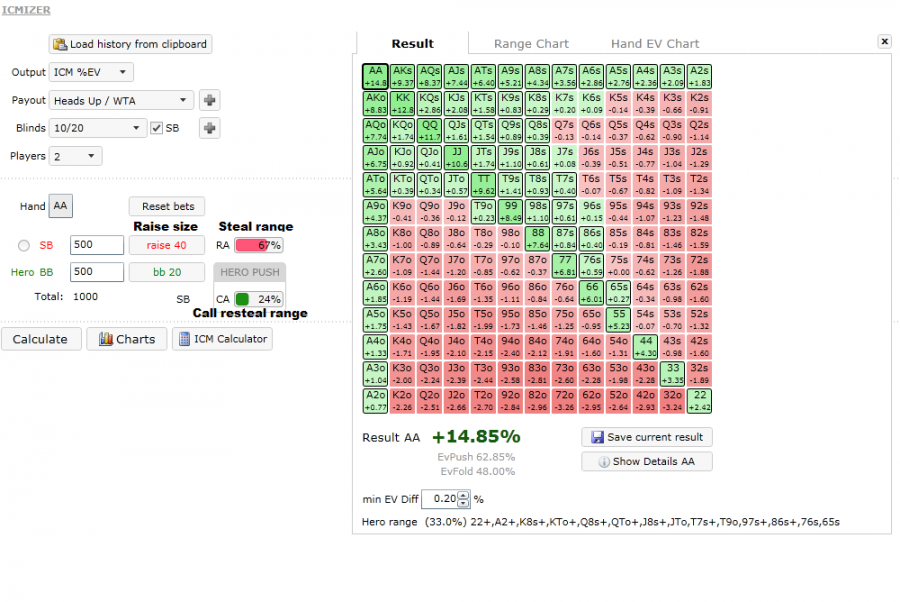Toggle the SB checkbox next to Blinds
Screen dimensions: 900x602
pos(157,128)
